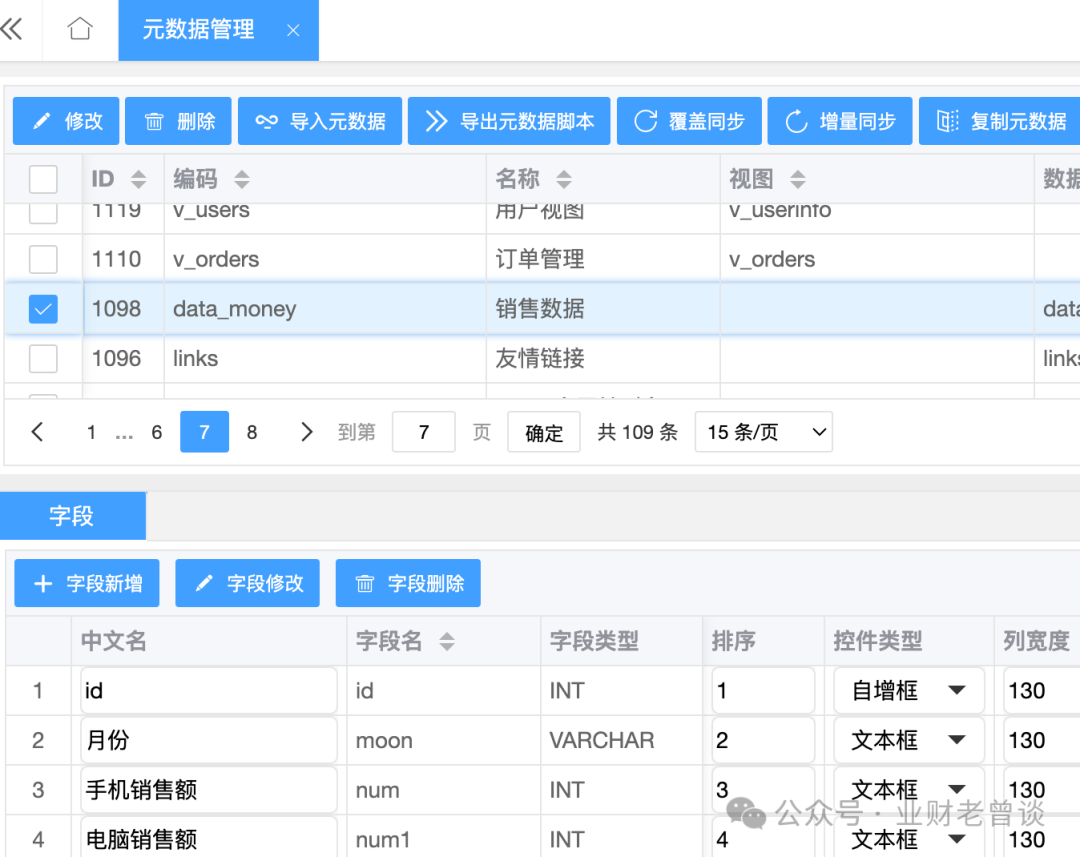1080x857 pixels.
Task: Open 控件类型 dropdown for 月份 row
Action: [x=908, y=741]
